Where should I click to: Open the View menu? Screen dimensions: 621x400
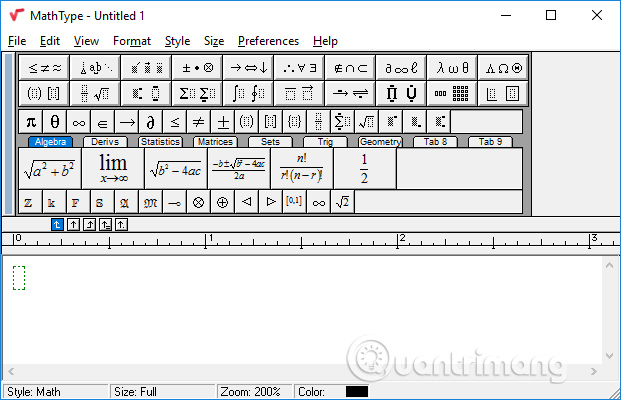[86, 41]
